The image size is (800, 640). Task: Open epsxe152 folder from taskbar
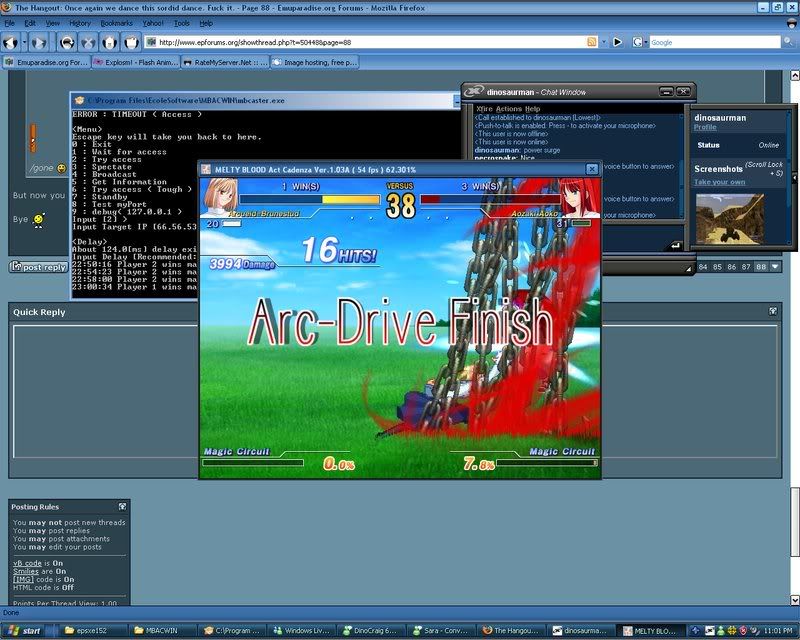click(x=92, y=631)
